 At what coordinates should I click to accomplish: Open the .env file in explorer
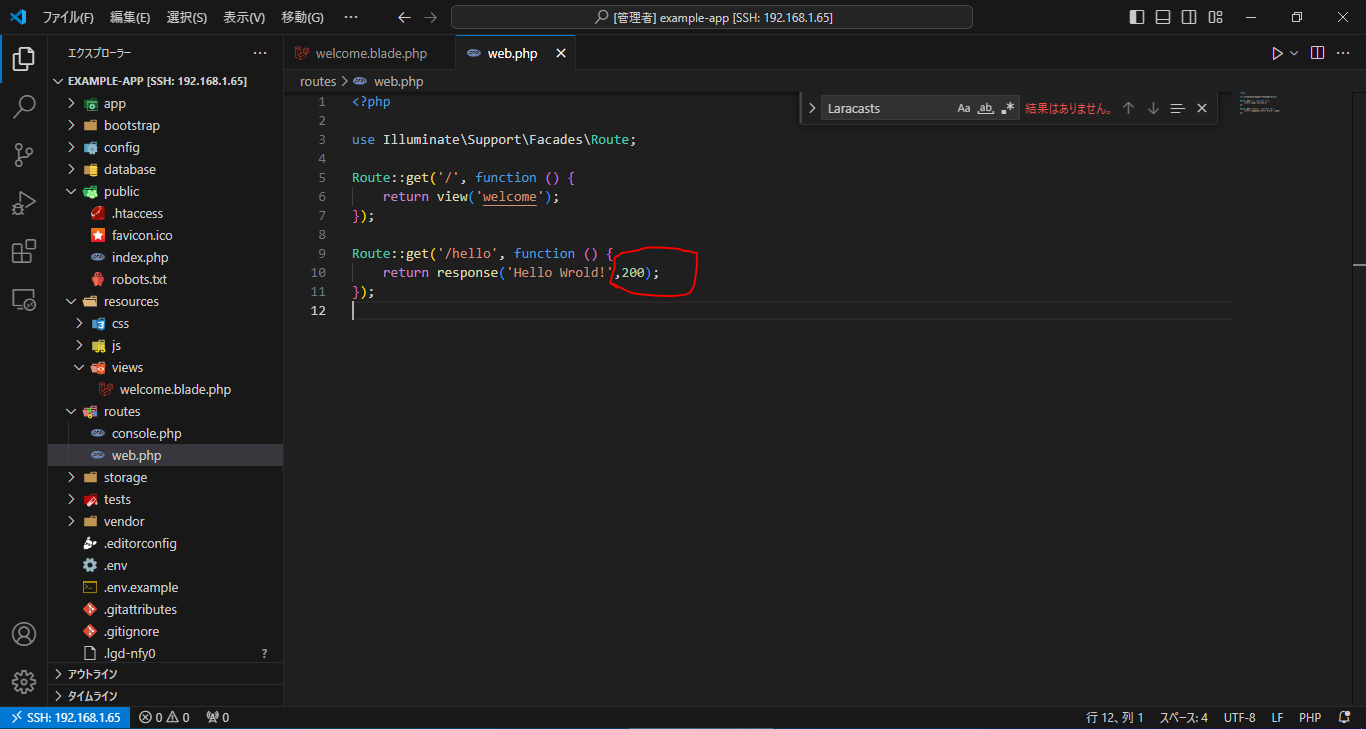pyautogui.click(x=166, y=565)
